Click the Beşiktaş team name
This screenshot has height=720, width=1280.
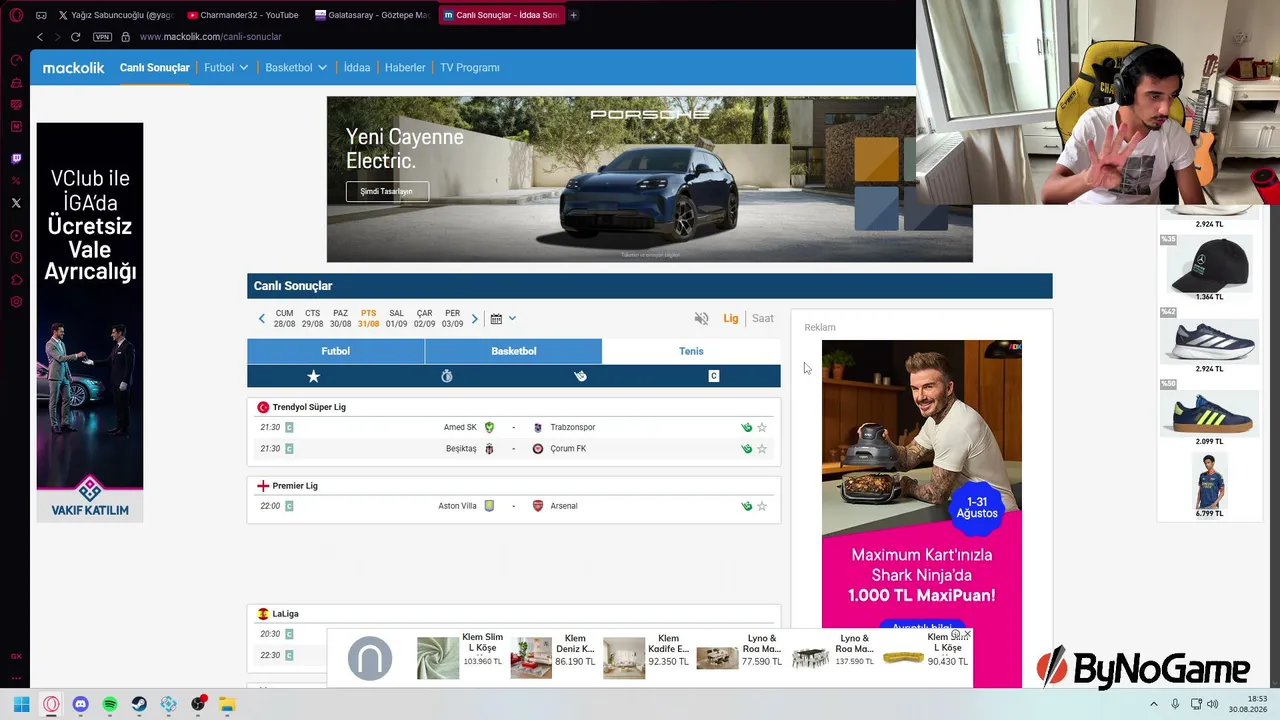[461, 449]
